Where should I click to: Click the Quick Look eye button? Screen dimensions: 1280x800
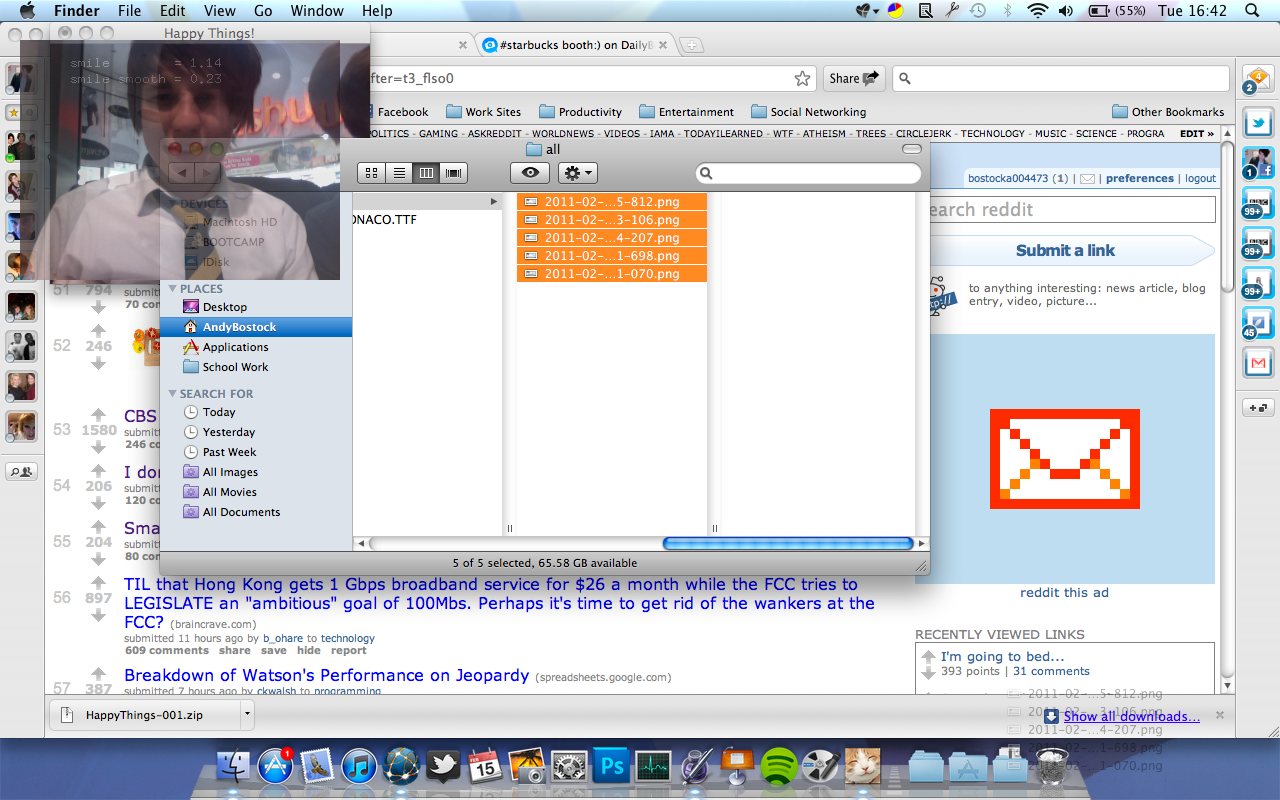(x=530, y=173)
